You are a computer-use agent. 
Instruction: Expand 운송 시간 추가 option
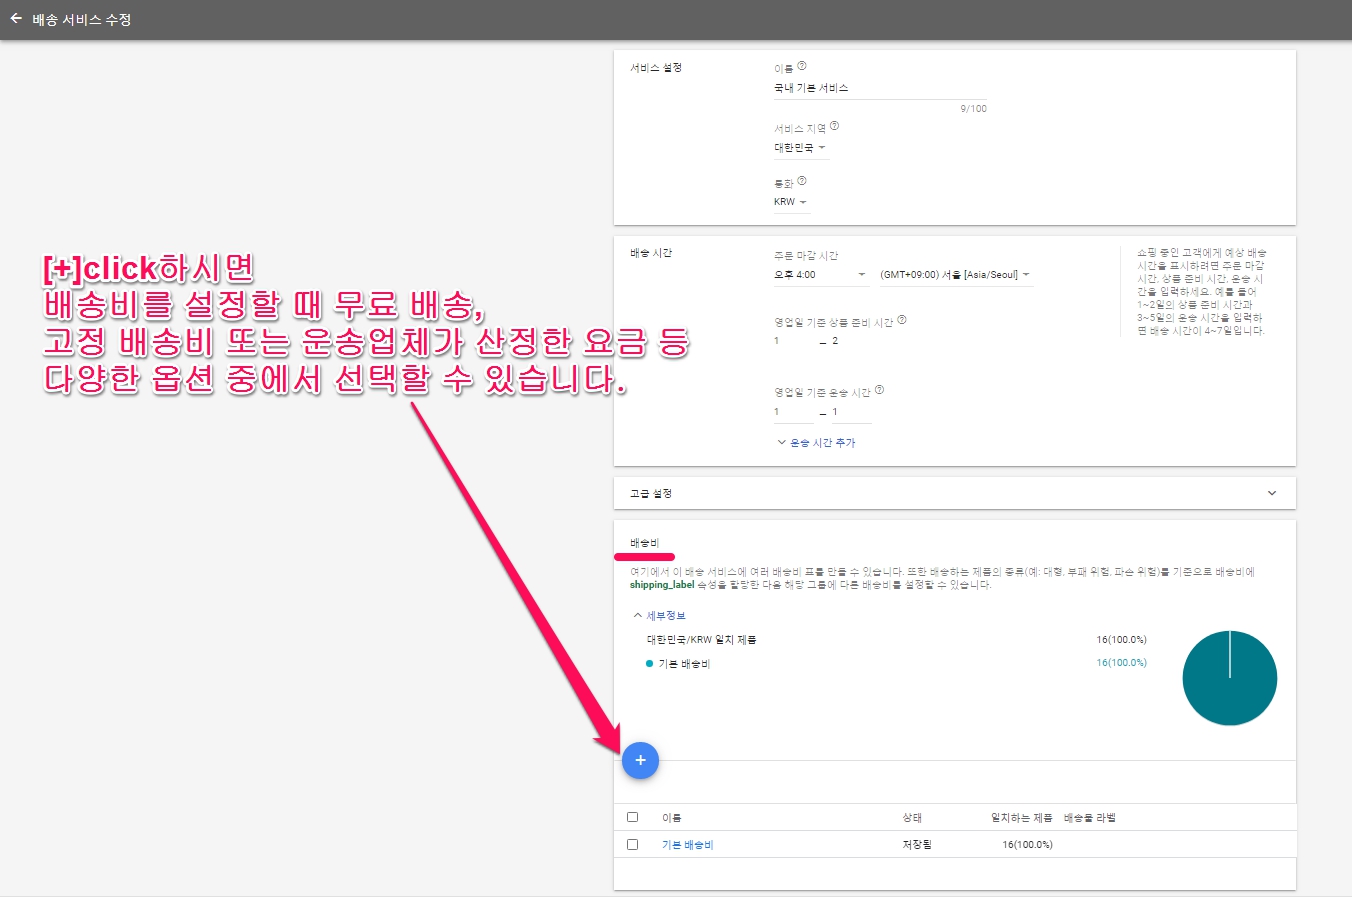point(817,443)
